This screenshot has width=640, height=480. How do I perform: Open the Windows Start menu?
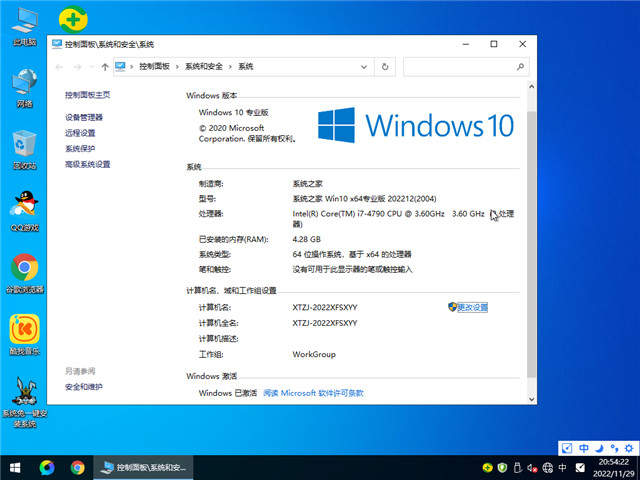(15, 468)
